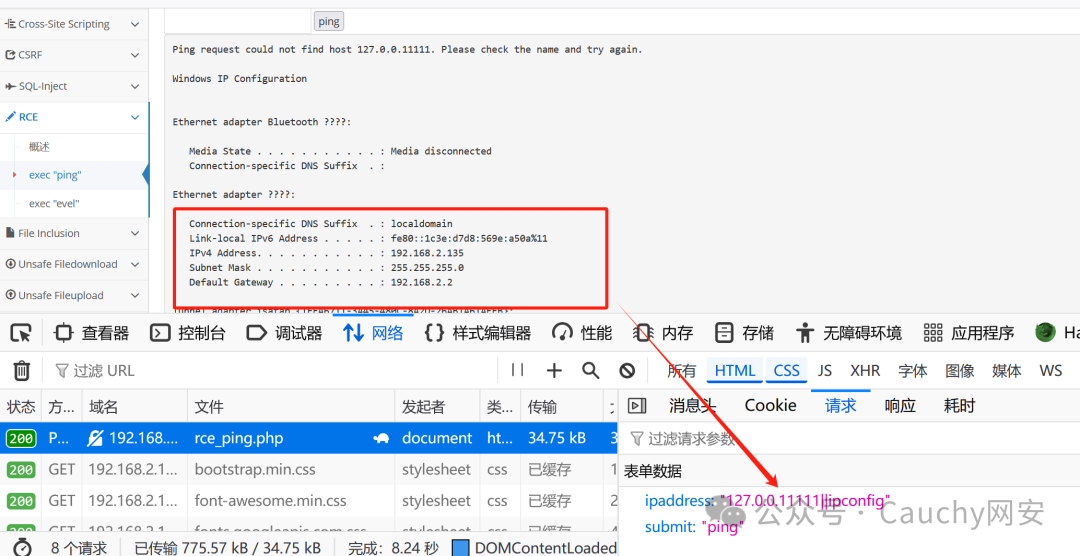The image size is (1080, 556).
Task: Sort requests by 传输 column header
Action: click(x=562, y=406)
